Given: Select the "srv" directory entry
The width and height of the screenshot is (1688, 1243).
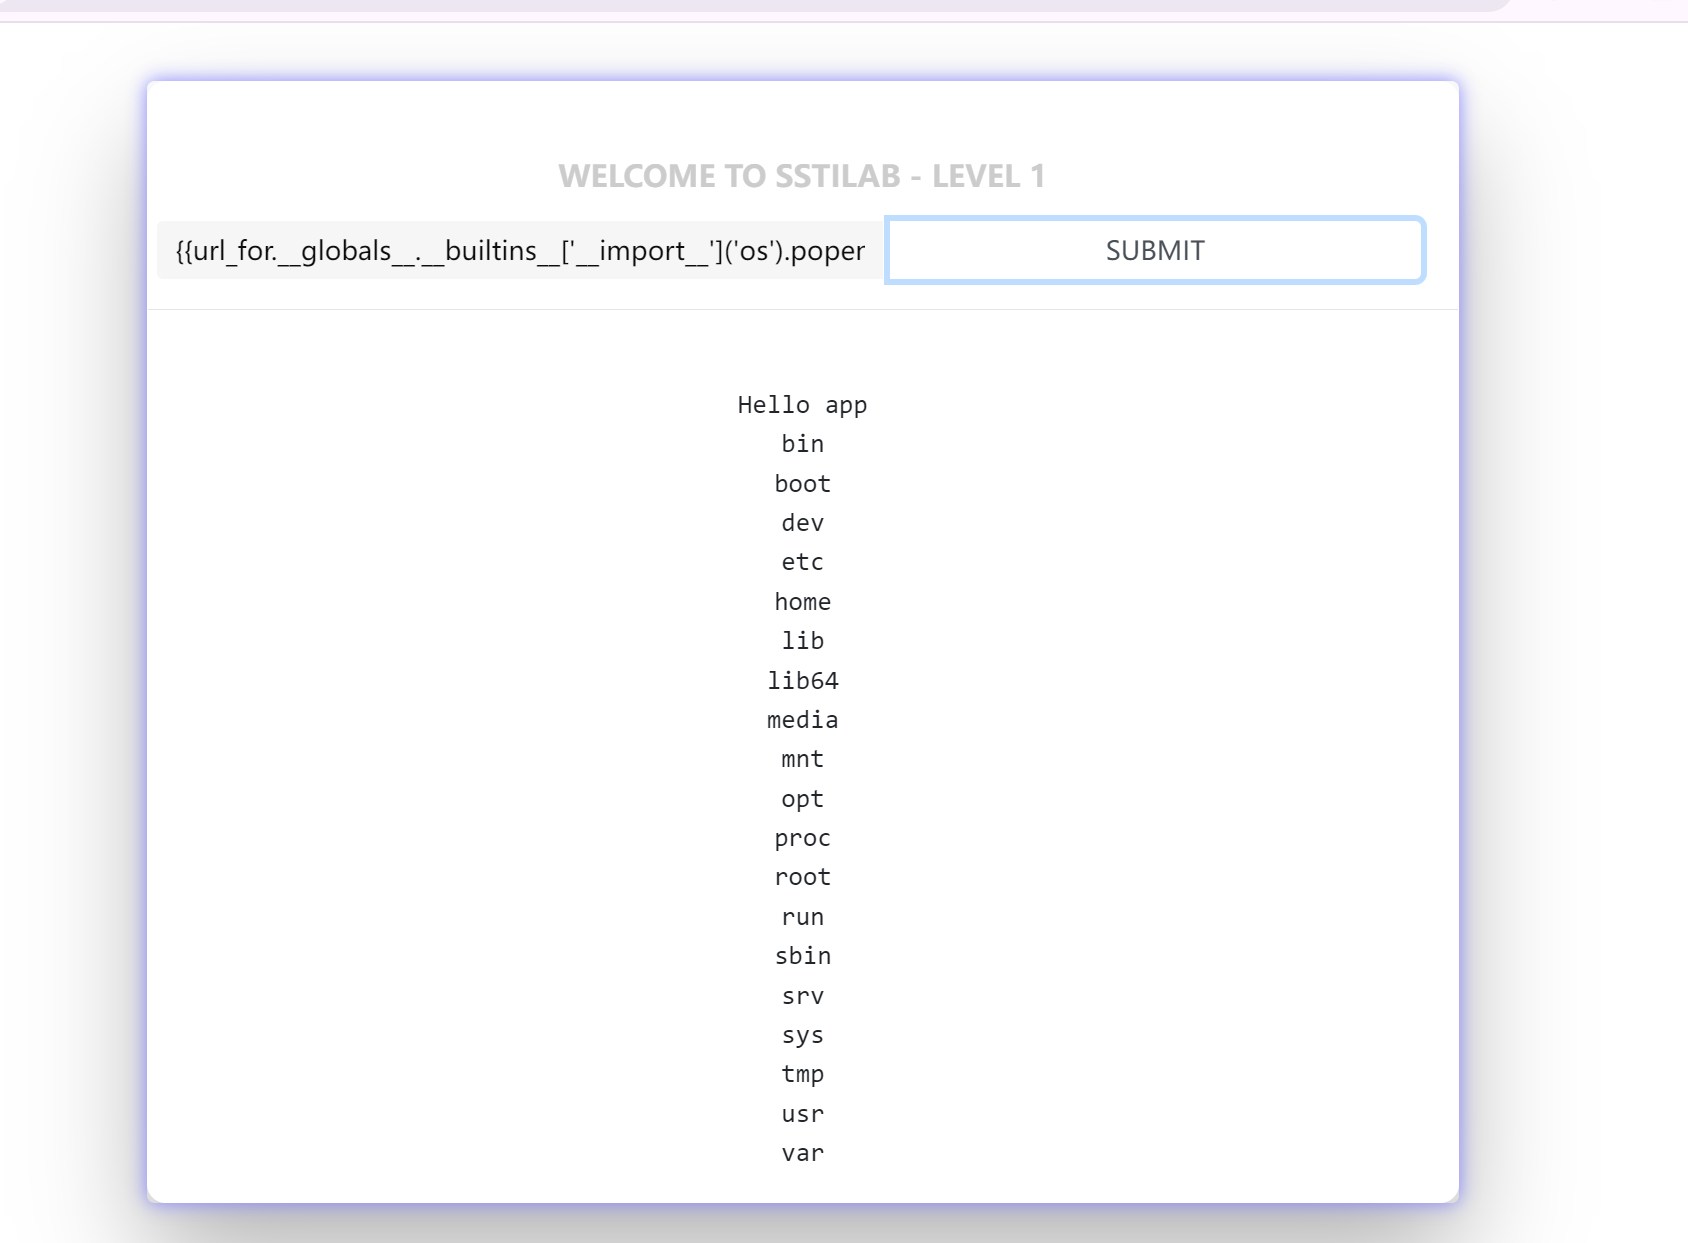Looking at the screenshot, I should [x=802, y=996].
